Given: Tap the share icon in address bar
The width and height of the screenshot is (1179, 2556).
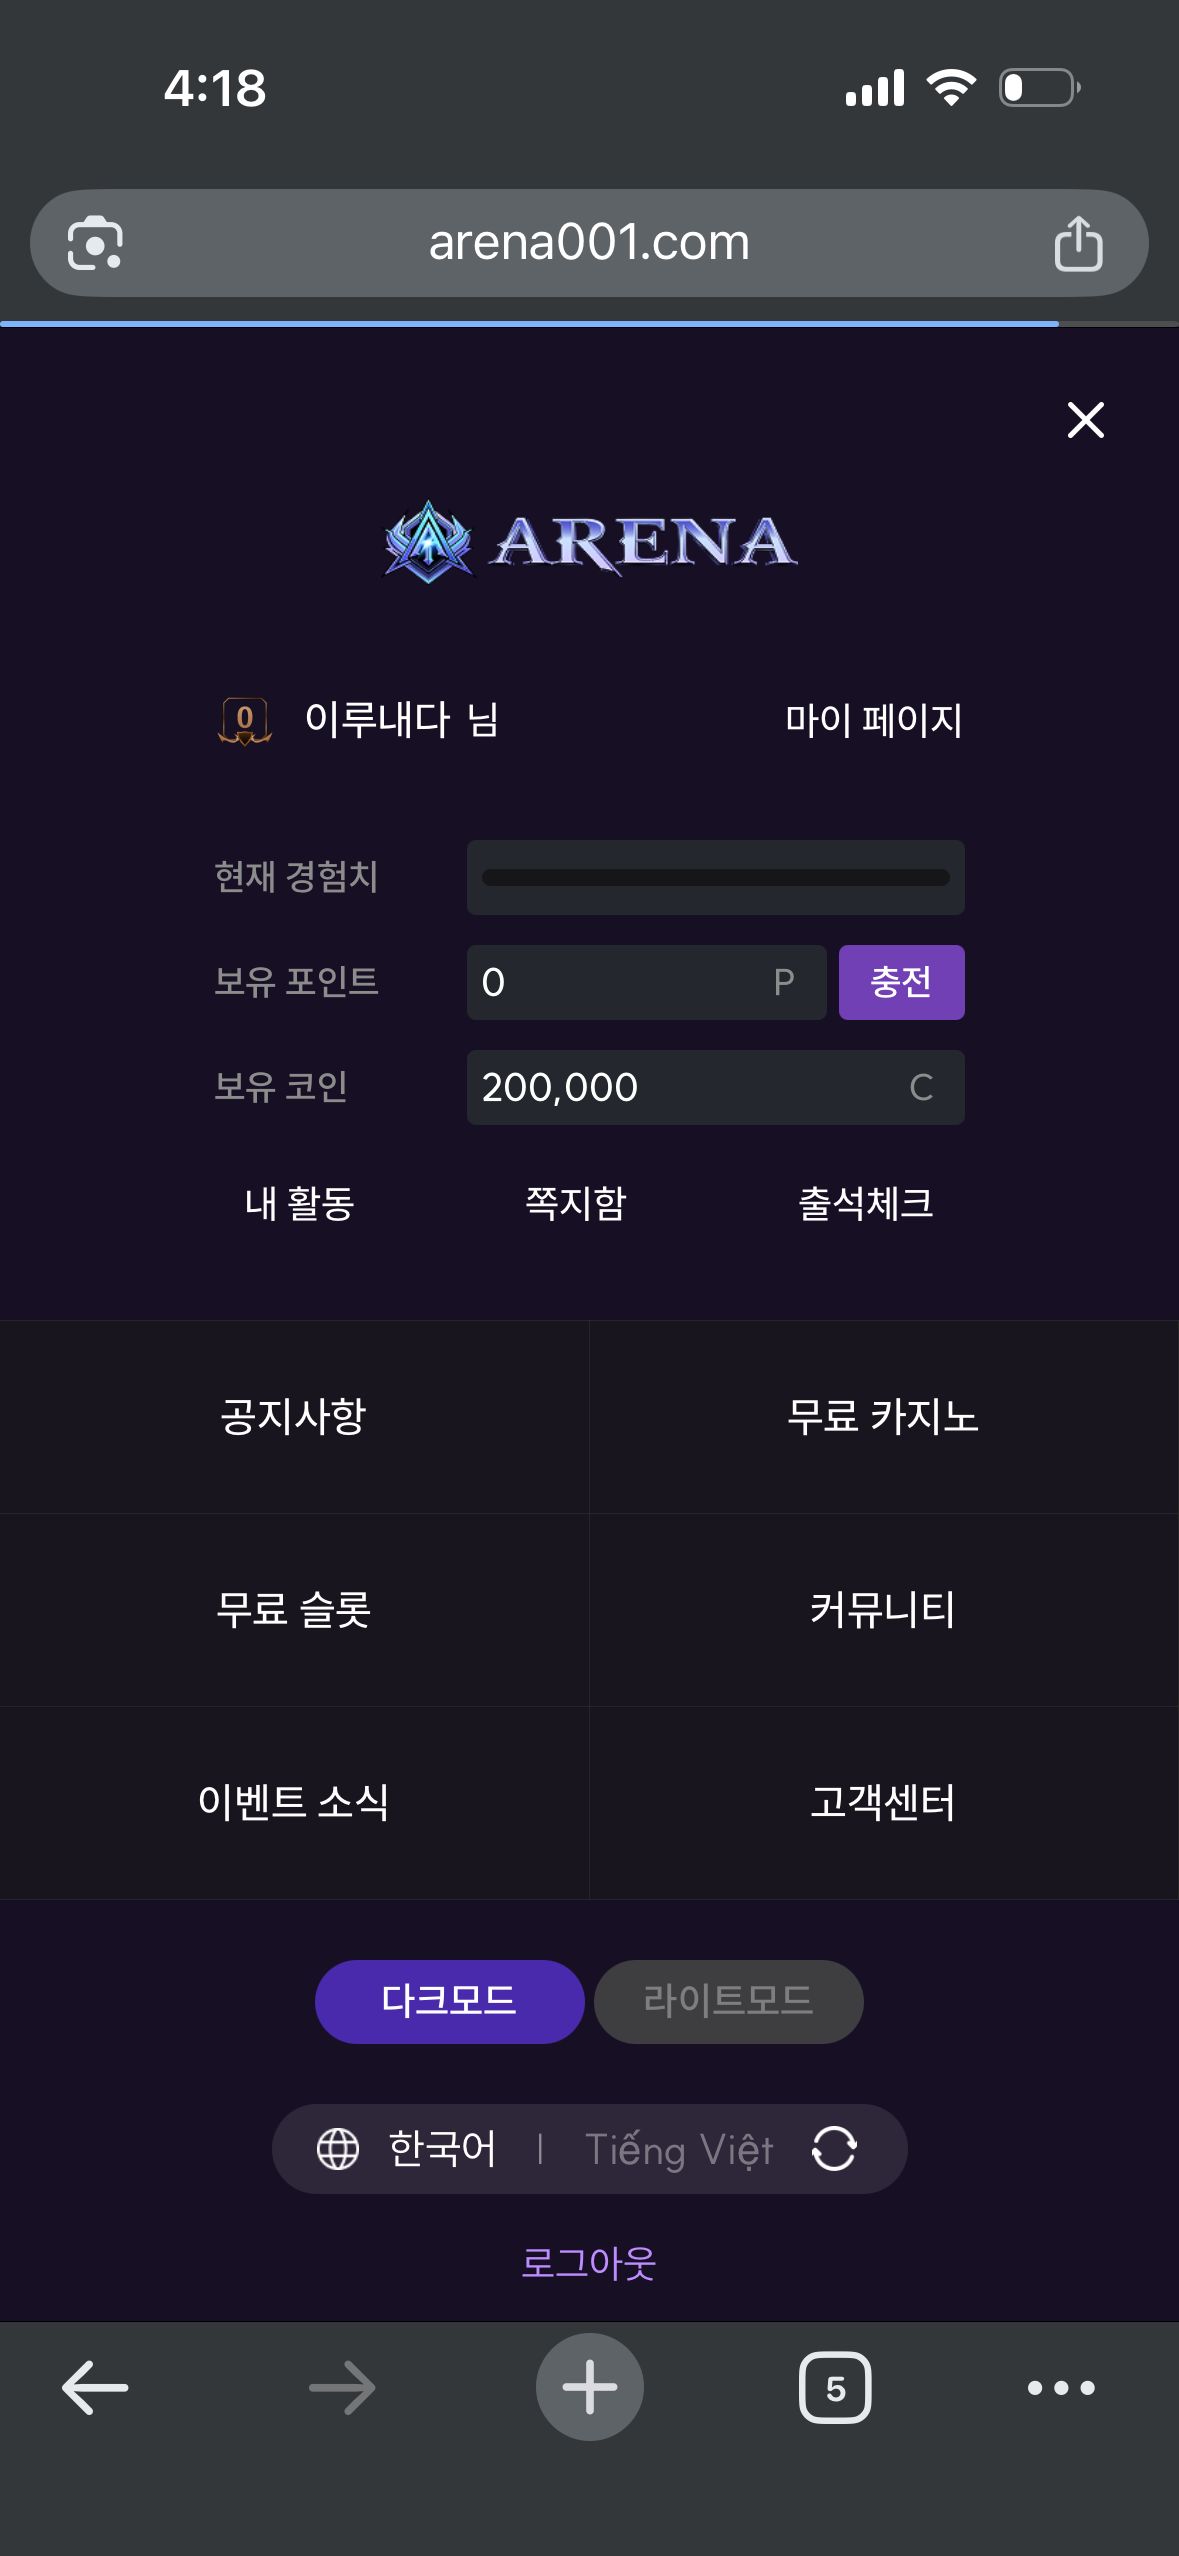Looking at the screenshot, I should [1078, 243].
